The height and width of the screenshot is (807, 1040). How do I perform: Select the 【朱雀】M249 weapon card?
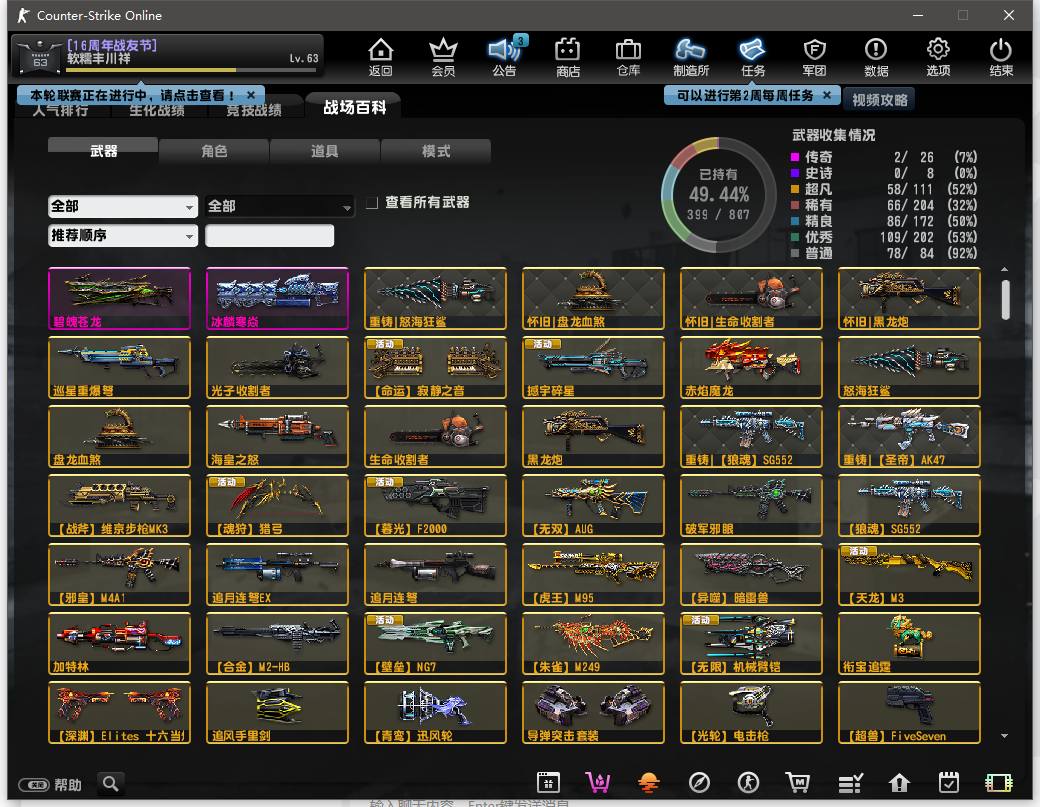click(x=593, y=643)
